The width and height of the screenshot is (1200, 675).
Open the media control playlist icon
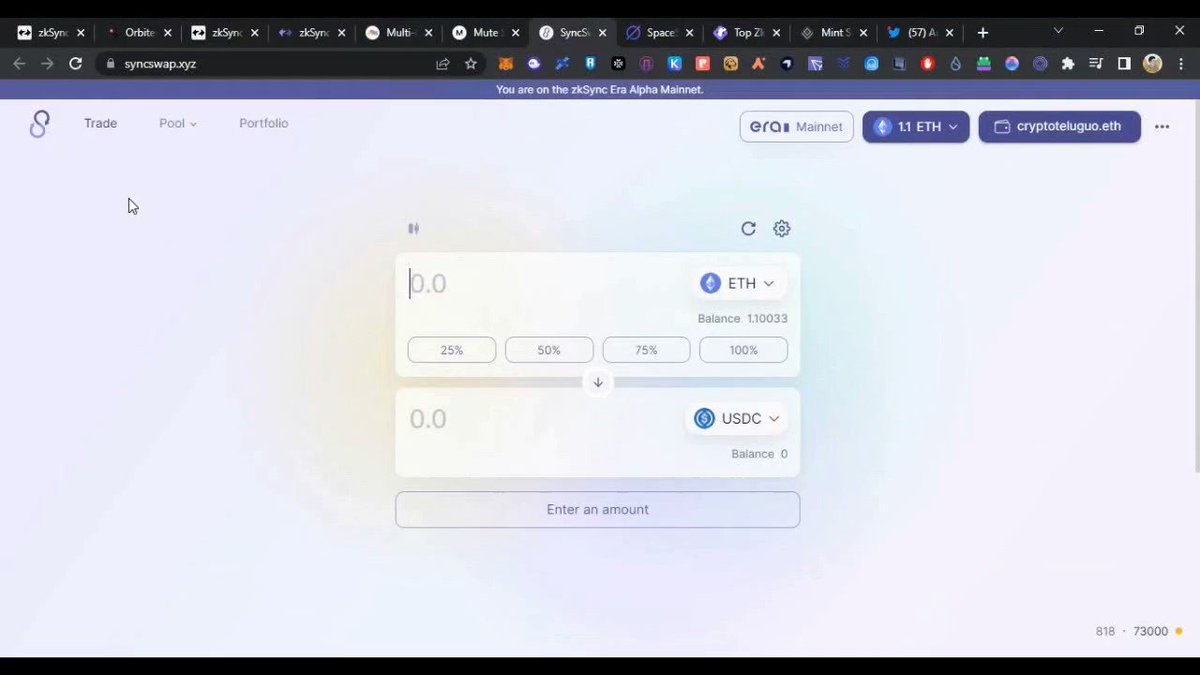tap(1096, 63)
